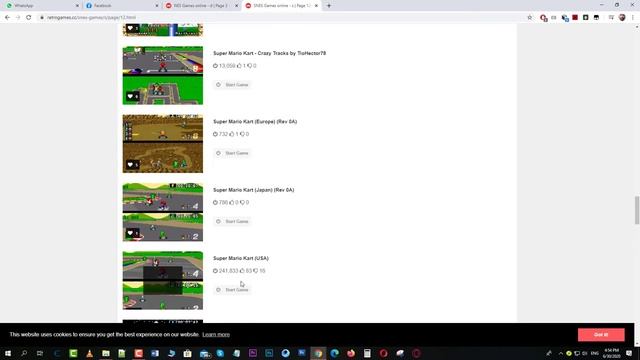Open Firefox from the taskbar
The image size is (640, 360).
tap(351, 353)
